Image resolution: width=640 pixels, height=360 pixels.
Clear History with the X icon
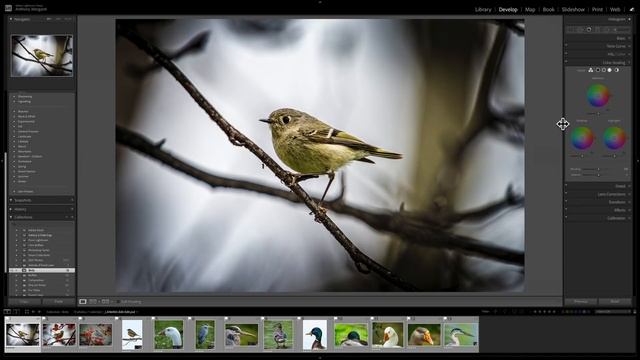click(x=72, y=209)
